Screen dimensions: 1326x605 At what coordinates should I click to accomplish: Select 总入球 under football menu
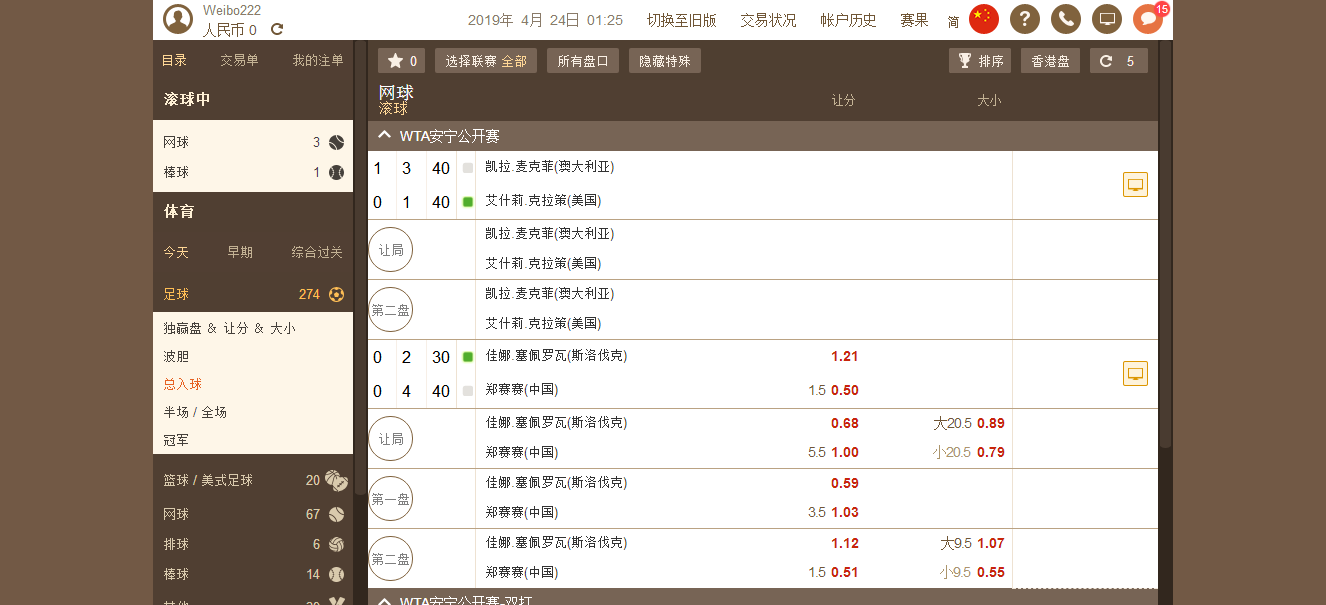coord(183,384)
